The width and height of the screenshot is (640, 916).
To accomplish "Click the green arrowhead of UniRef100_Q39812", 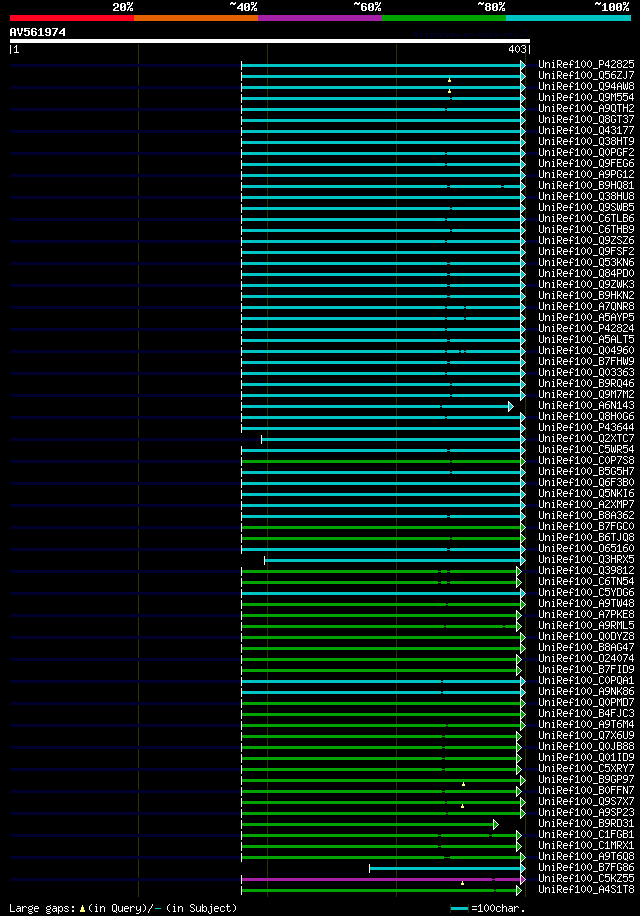I will click(x=519, y=571).
